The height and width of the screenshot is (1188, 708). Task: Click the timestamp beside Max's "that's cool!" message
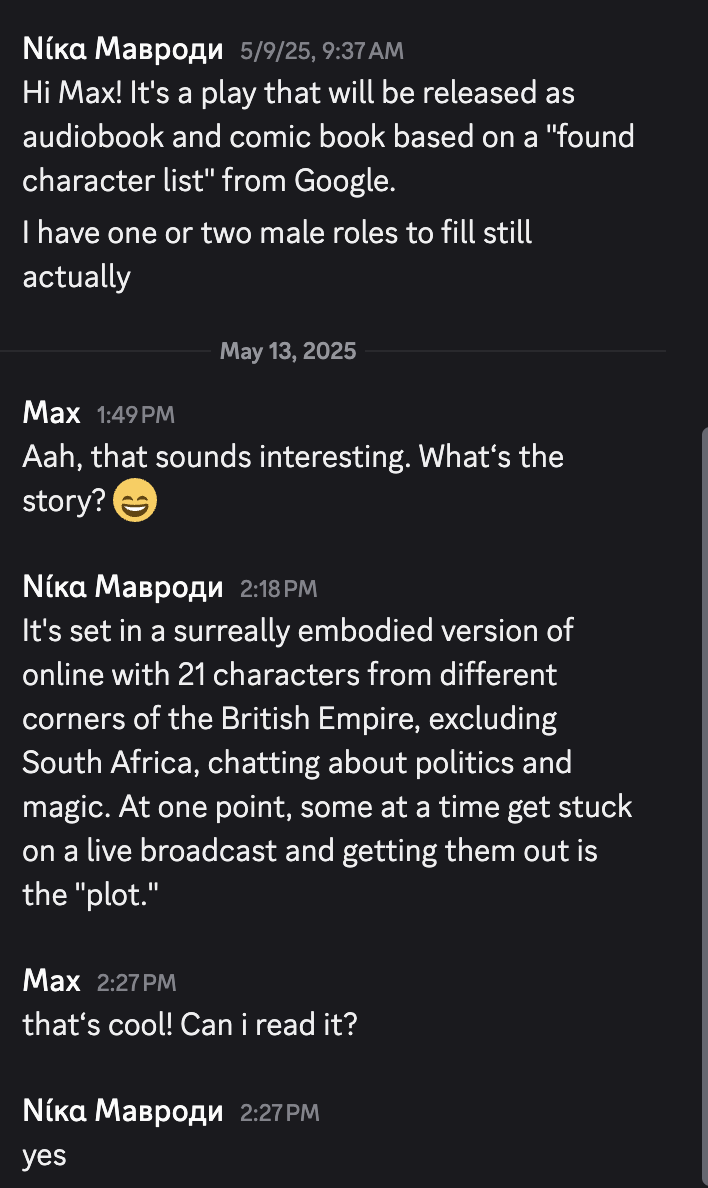click(x=136, y=983)
